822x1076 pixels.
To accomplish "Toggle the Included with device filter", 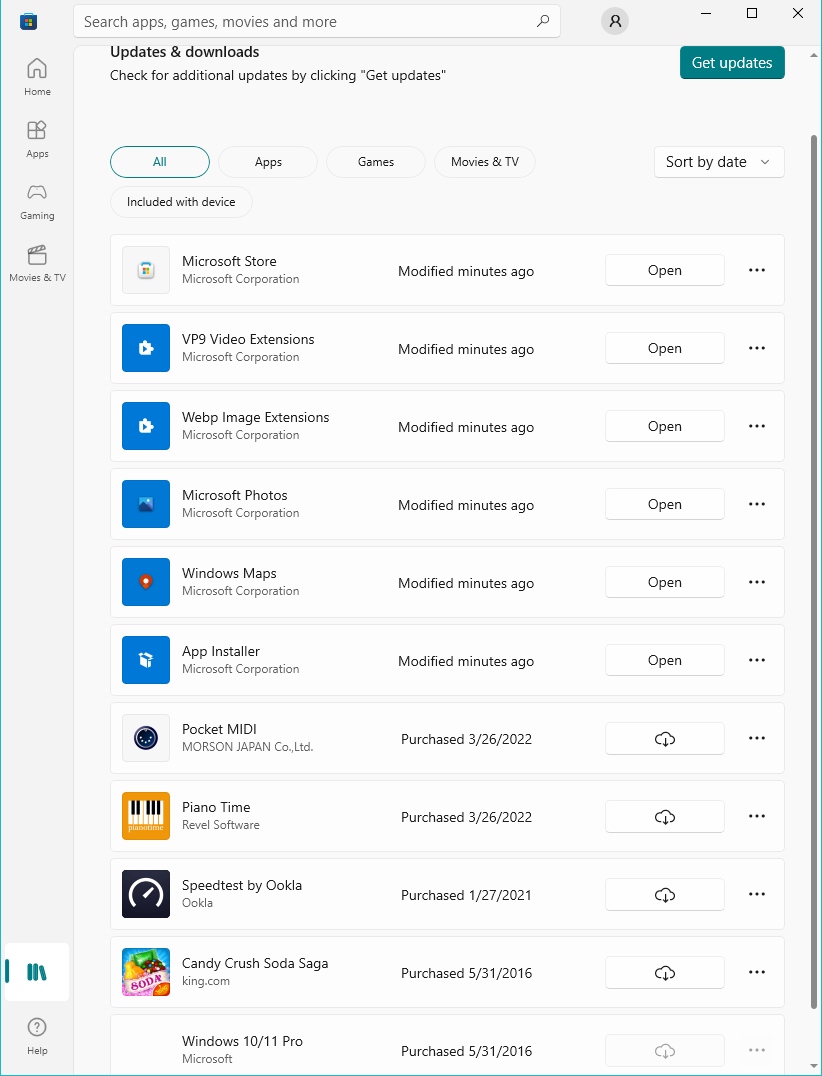I will [x=181, y=202].
